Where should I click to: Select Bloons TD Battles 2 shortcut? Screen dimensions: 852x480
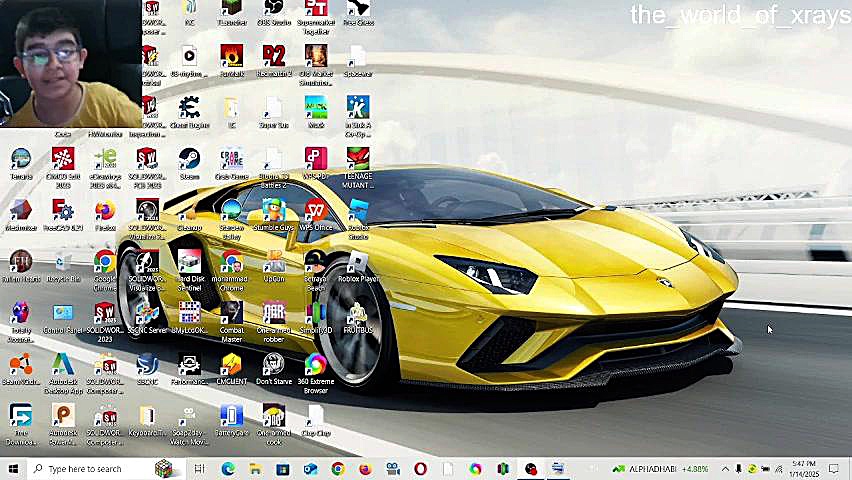coord(273,167)
